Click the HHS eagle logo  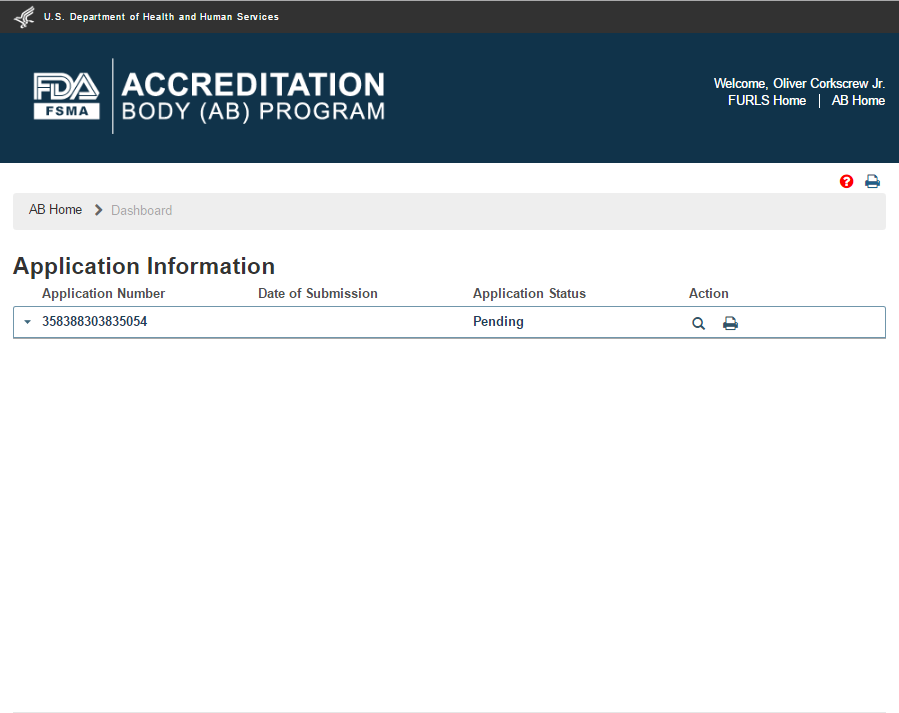point(24,17)
